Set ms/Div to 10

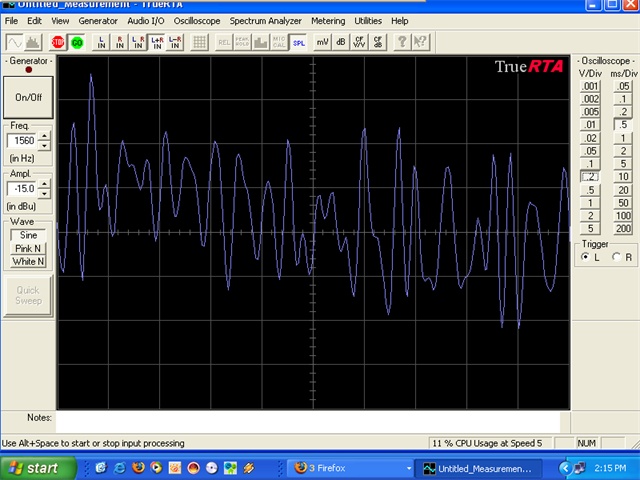(x=623, y=177)
